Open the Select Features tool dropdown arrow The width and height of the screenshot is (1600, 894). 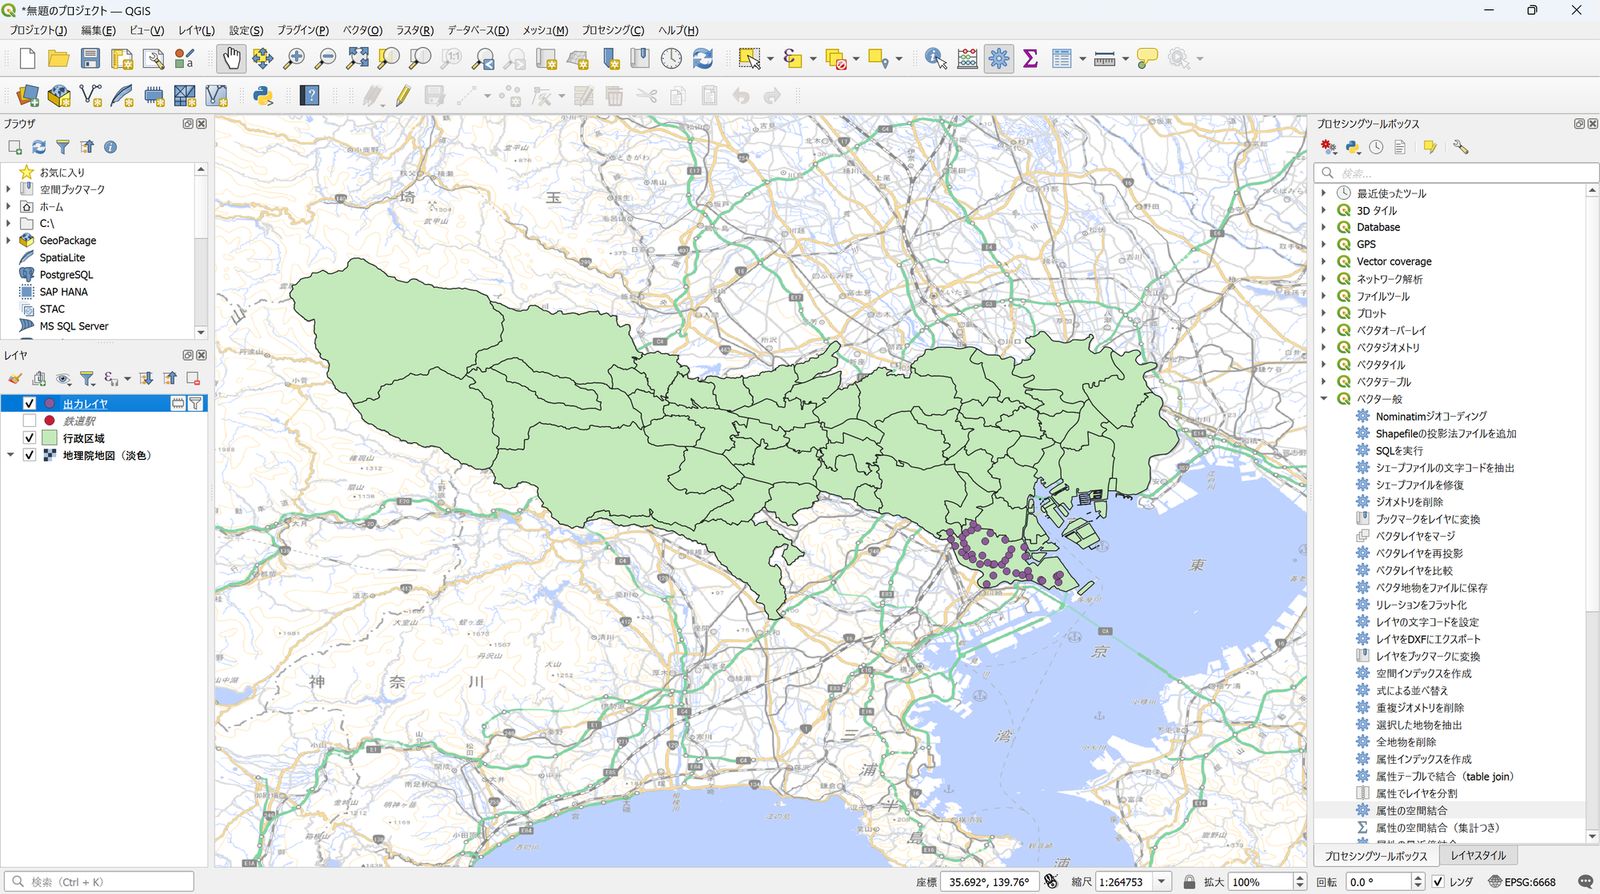point(770,59)
